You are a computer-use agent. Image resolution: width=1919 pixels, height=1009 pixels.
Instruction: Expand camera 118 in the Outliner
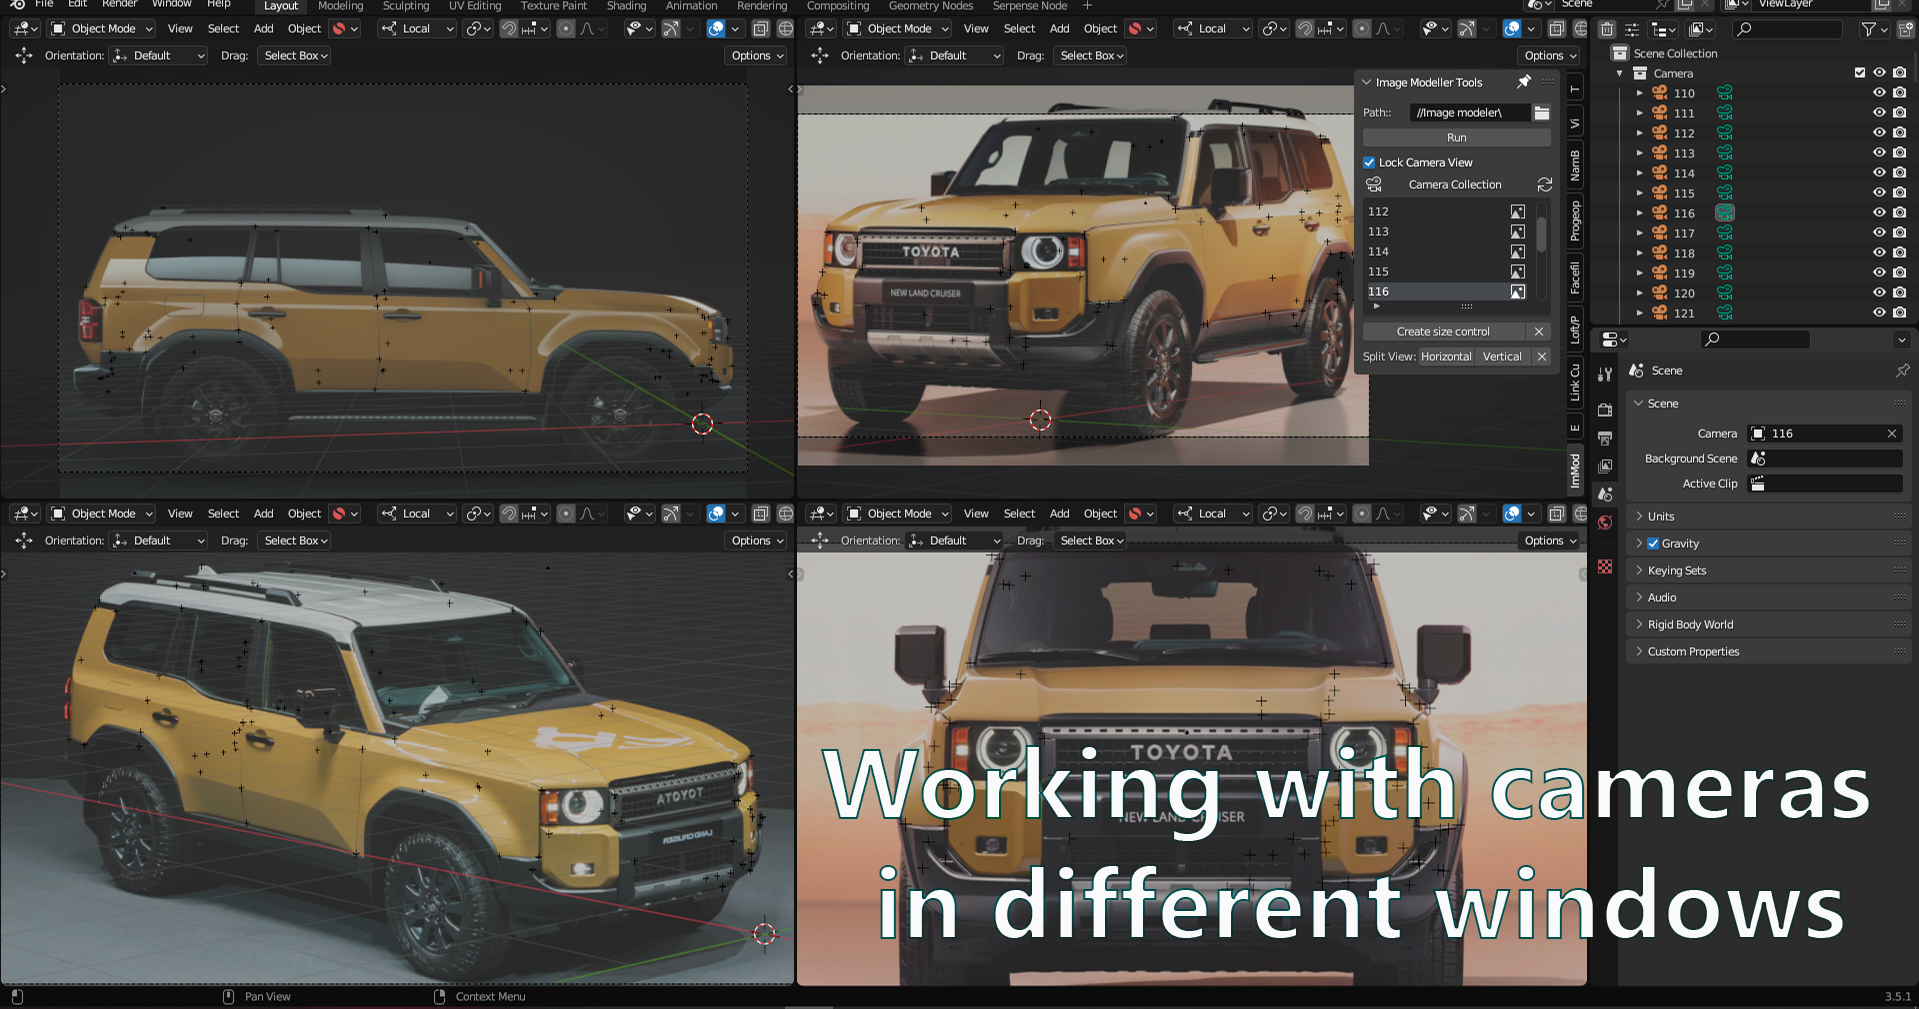1640,253
